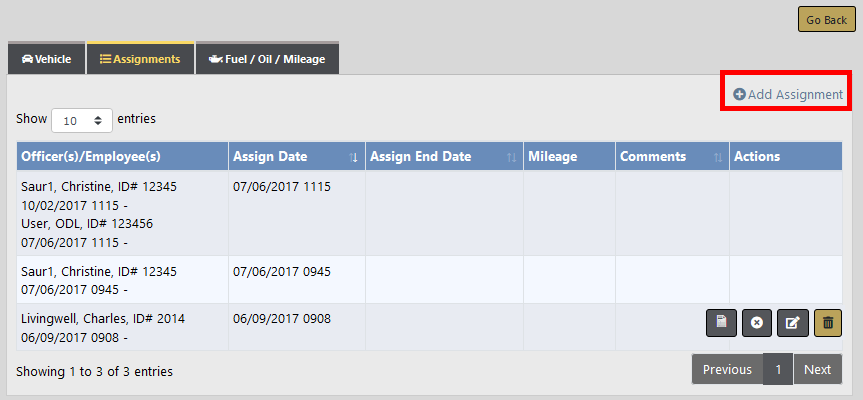The image size is (863, 400).
Task: Edit the Livingwell, Charles assignment
Action: (792, 323)
